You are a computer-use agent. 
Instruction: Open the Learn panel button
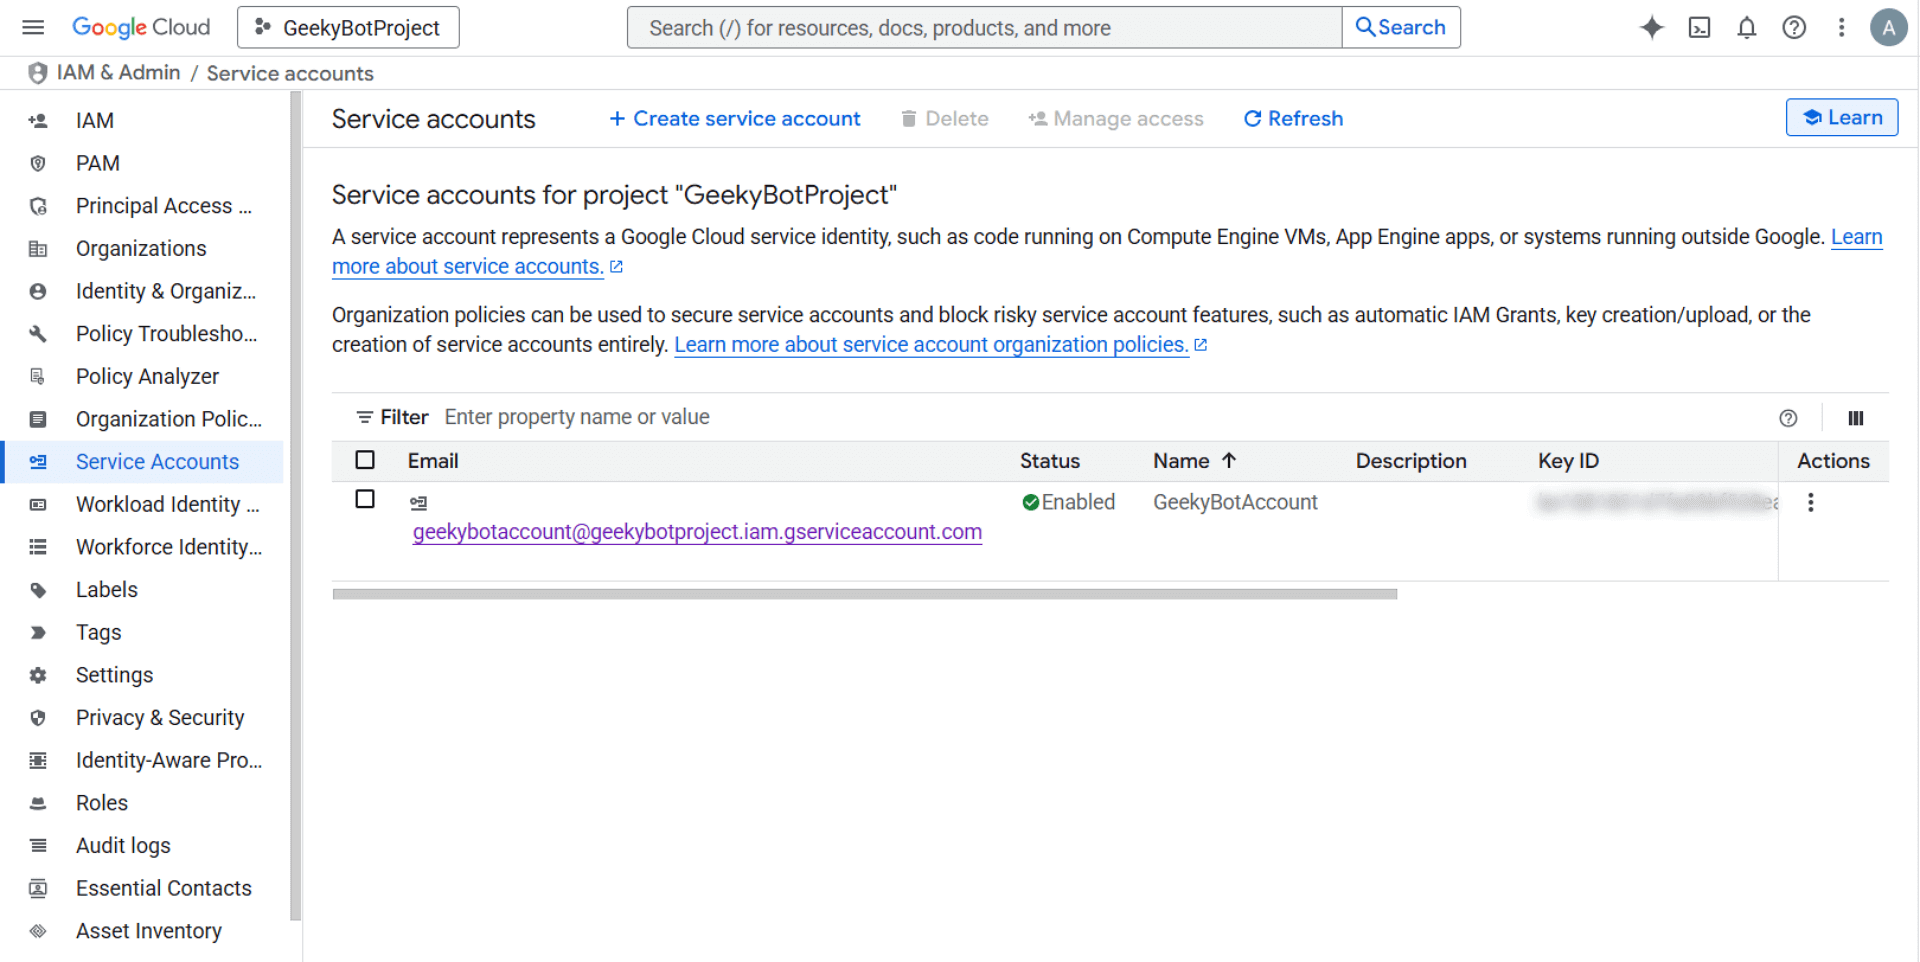(x=1842, y=117)
